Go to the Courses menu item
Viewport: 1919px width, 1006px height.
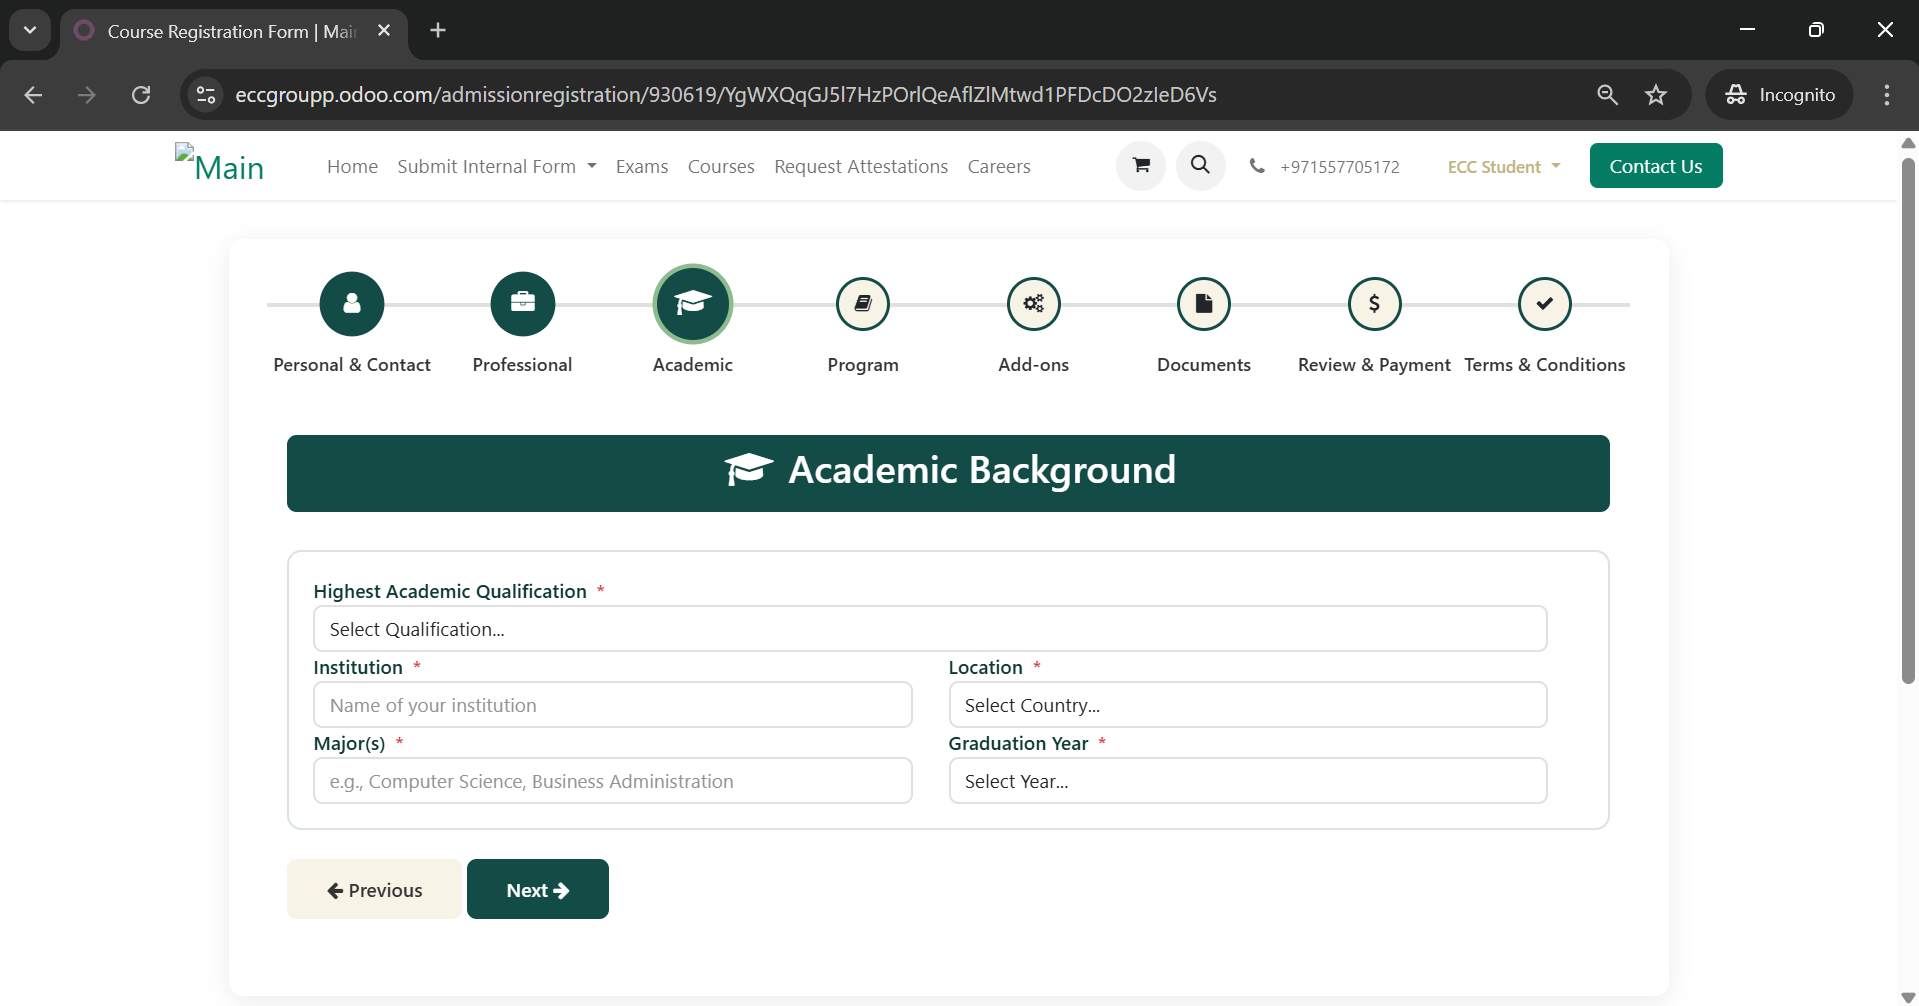pos(720,167)
